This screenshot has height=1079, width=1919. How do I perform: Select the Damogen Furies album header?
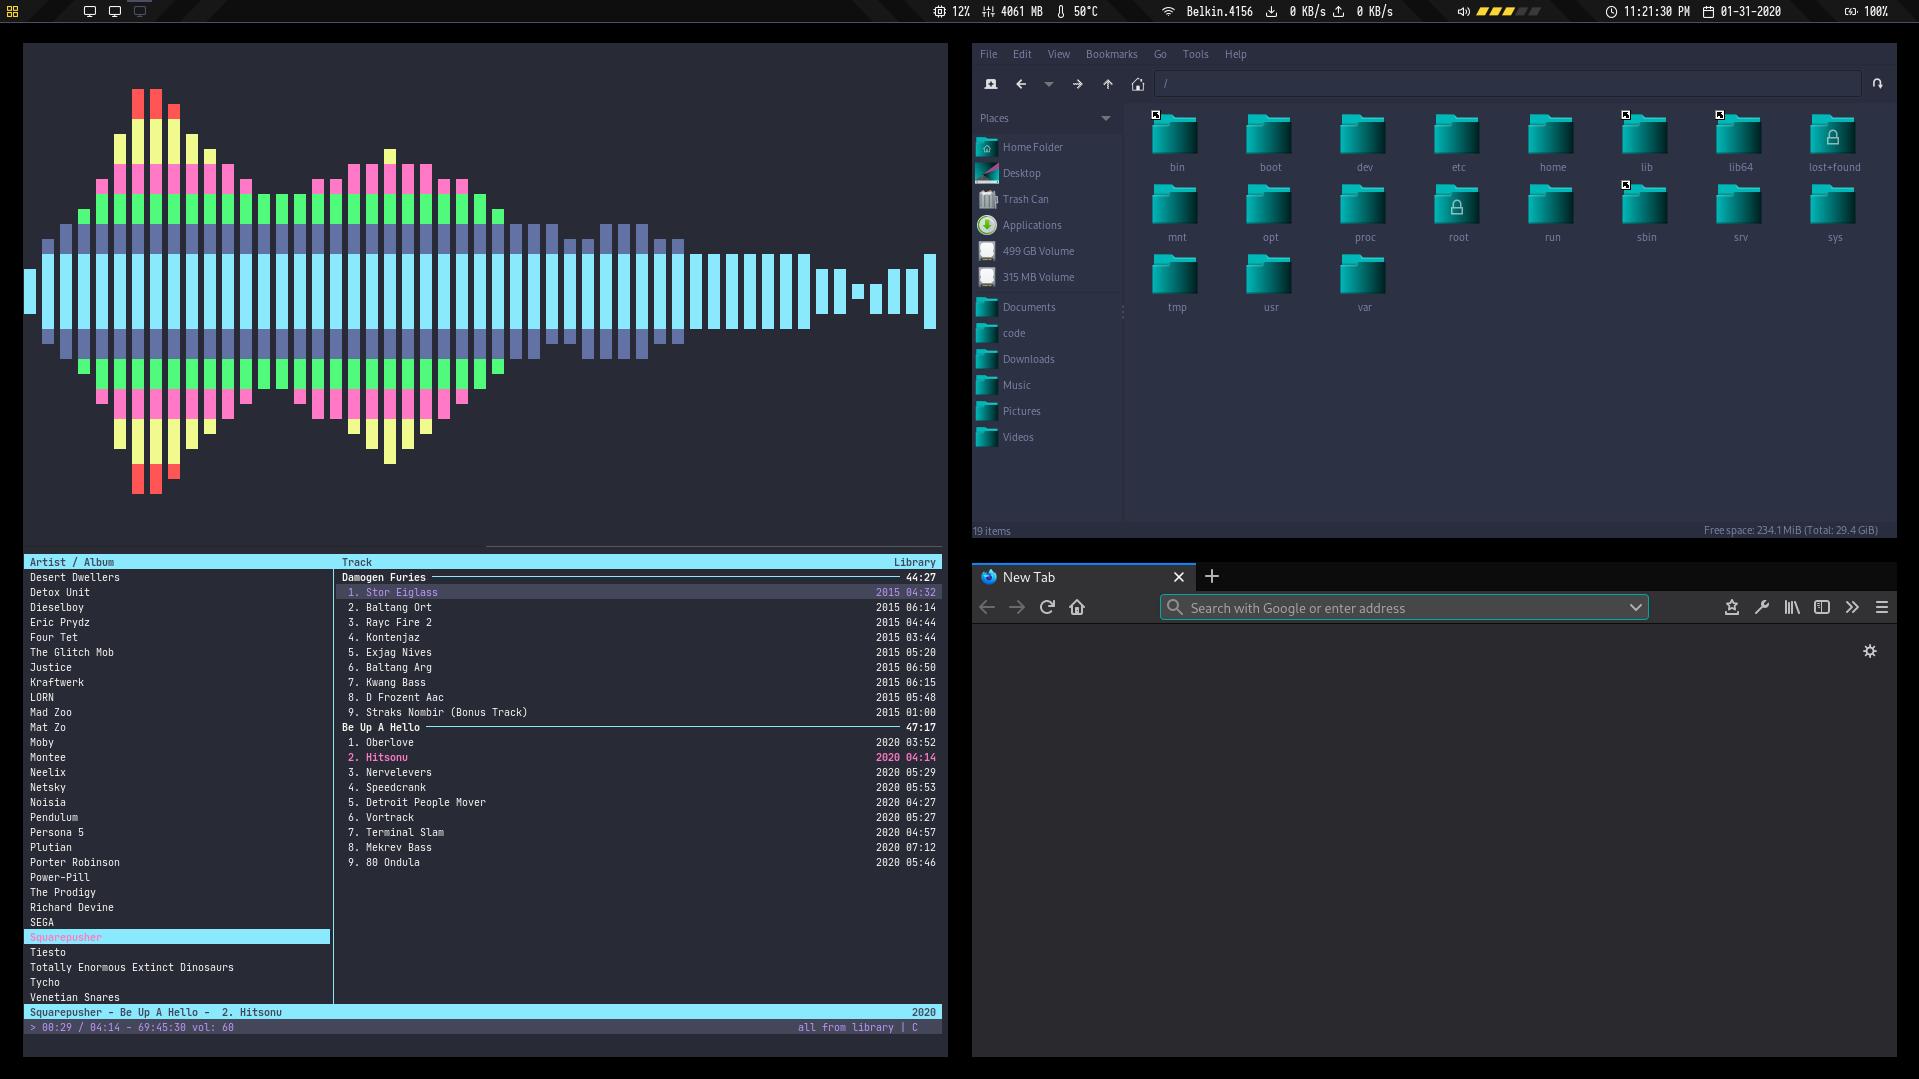point(640,577)
